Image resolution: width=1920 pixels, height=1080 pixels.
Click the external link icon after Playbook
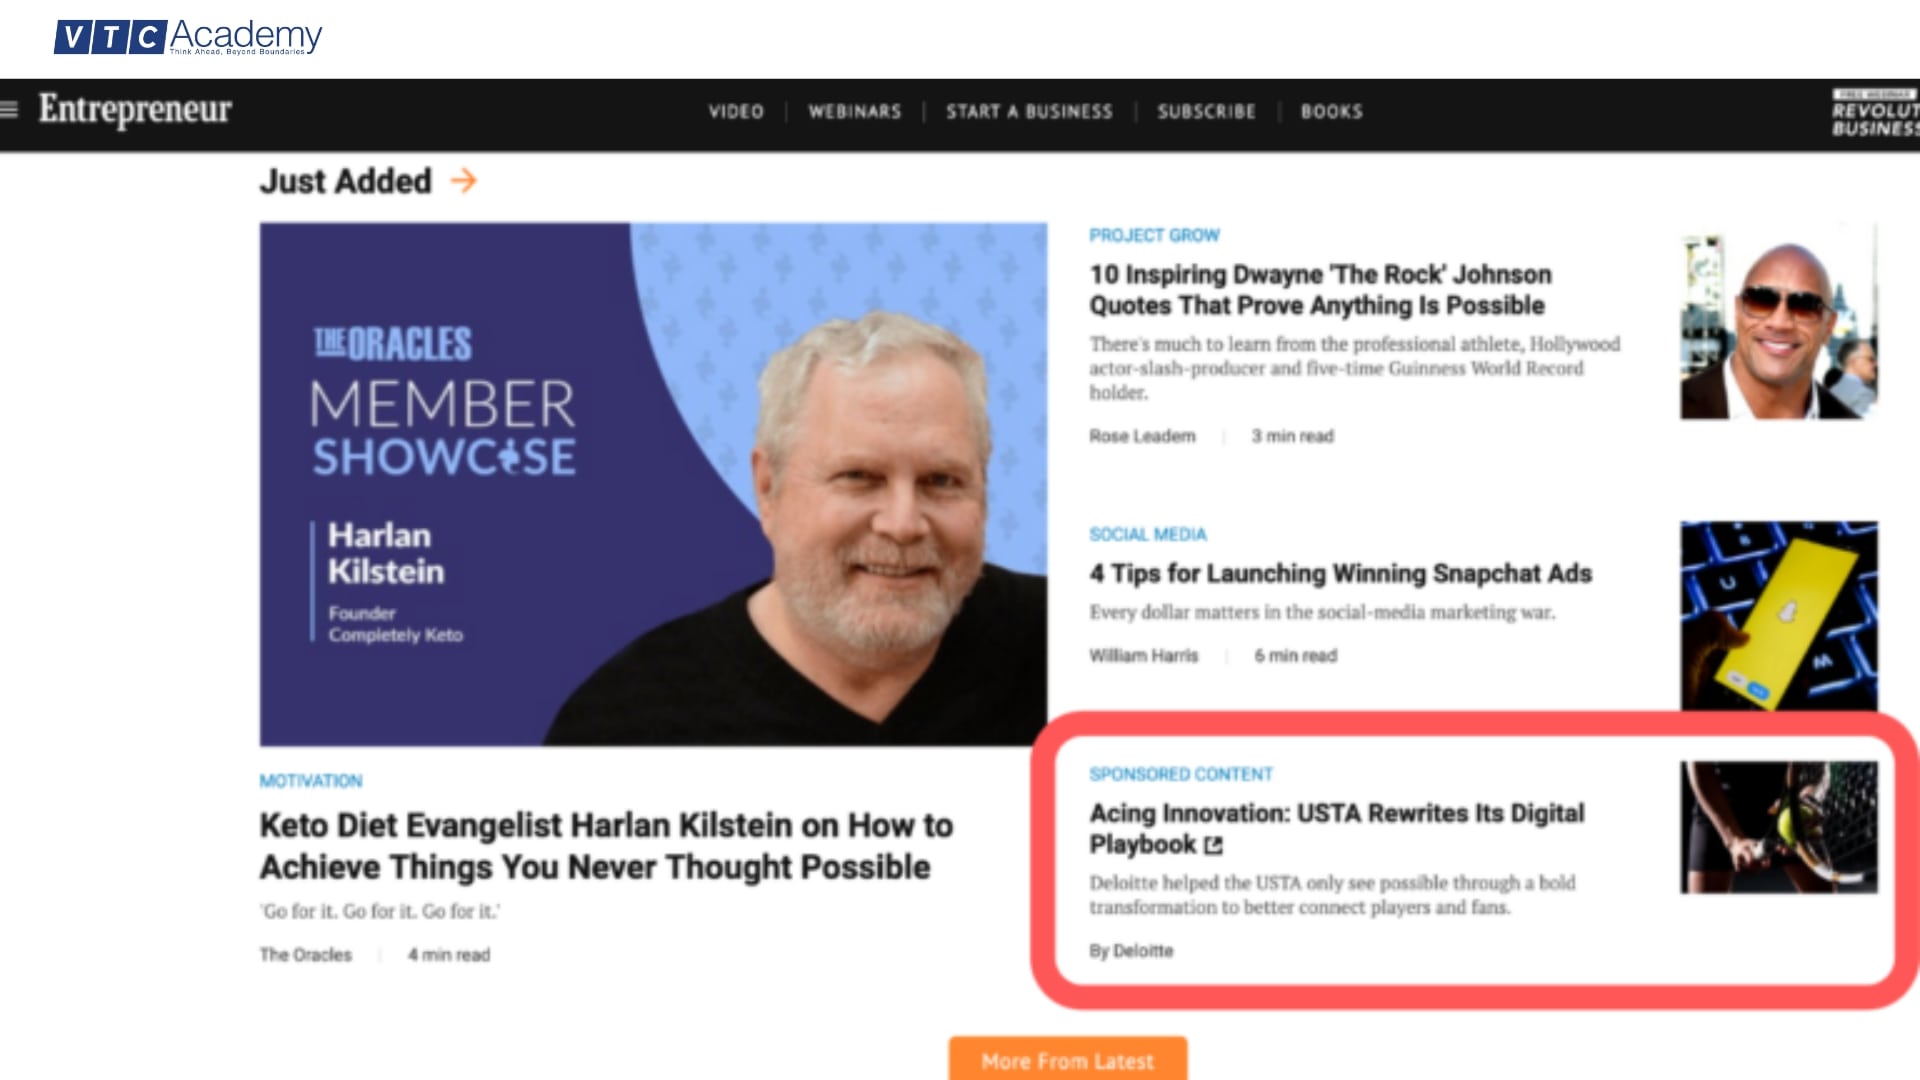tap(1213, 846)
